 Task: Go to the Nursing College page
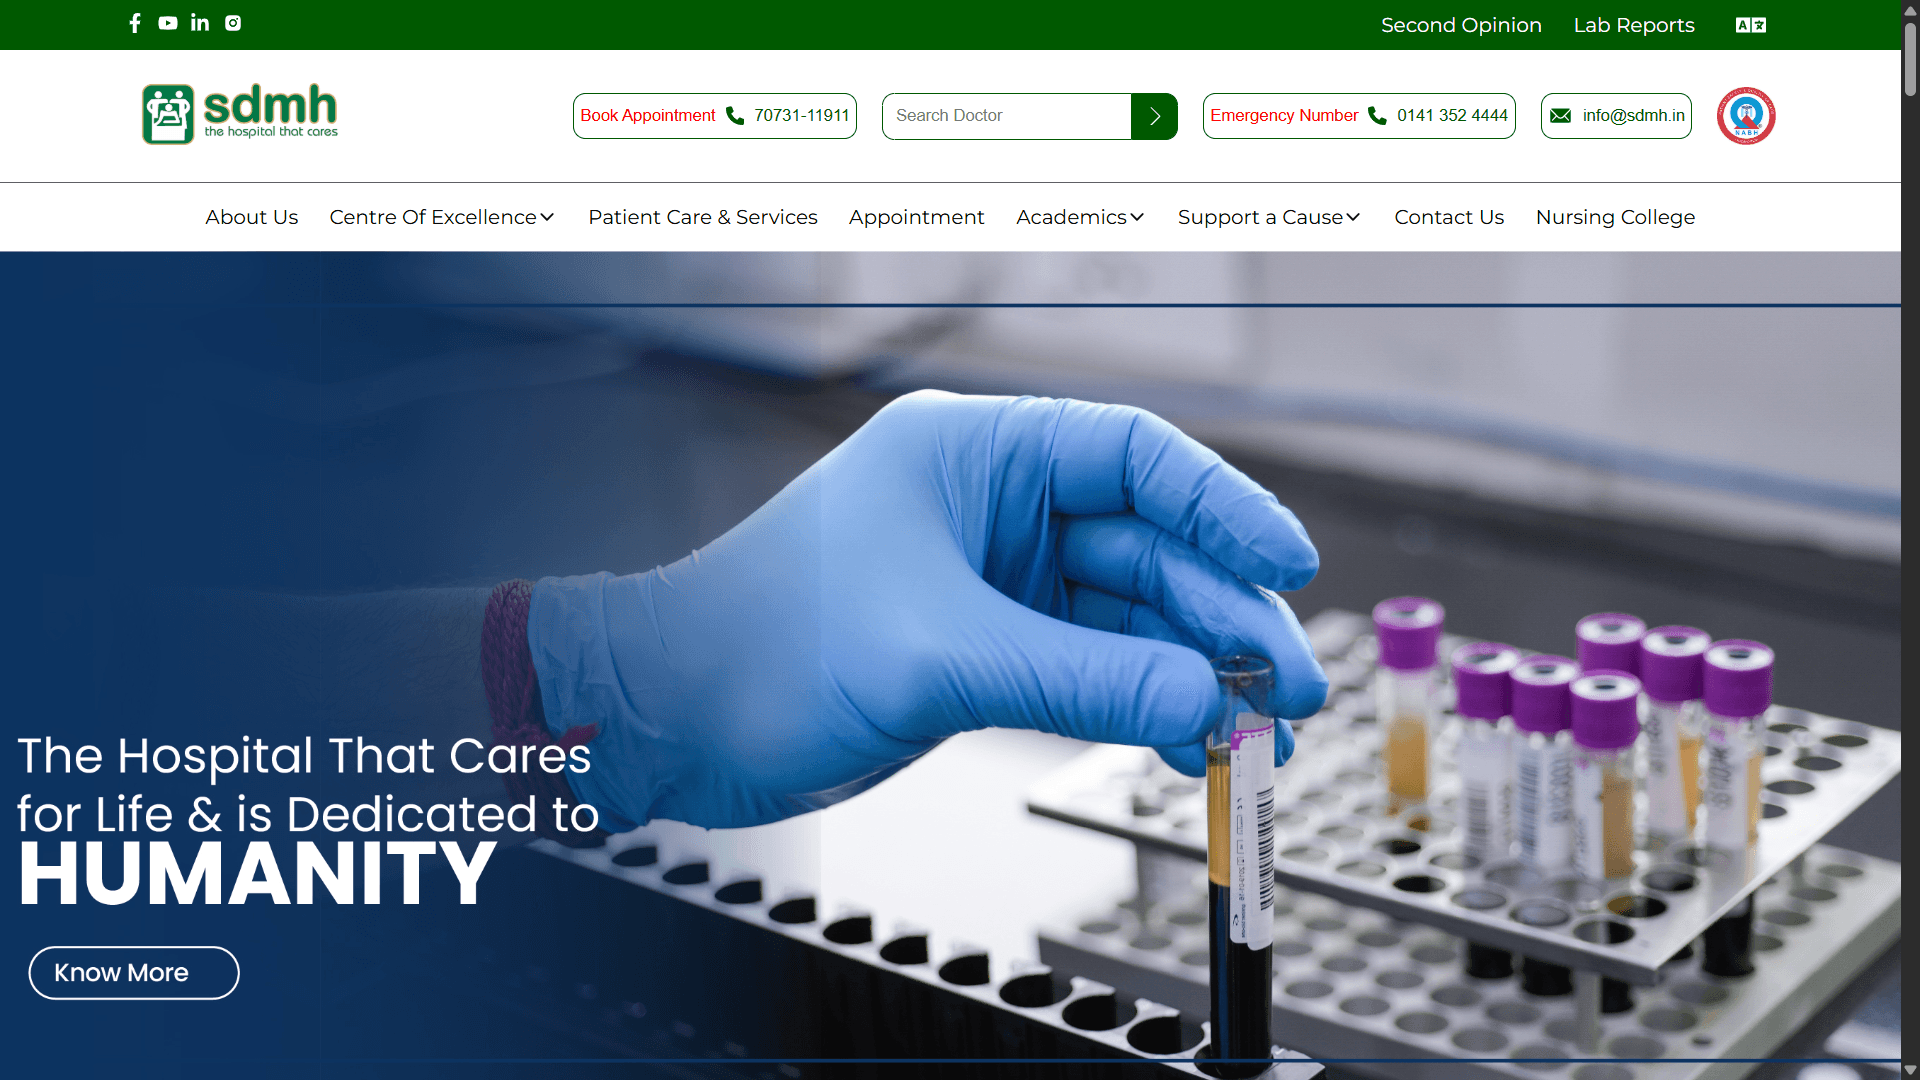click(1615, 217)
